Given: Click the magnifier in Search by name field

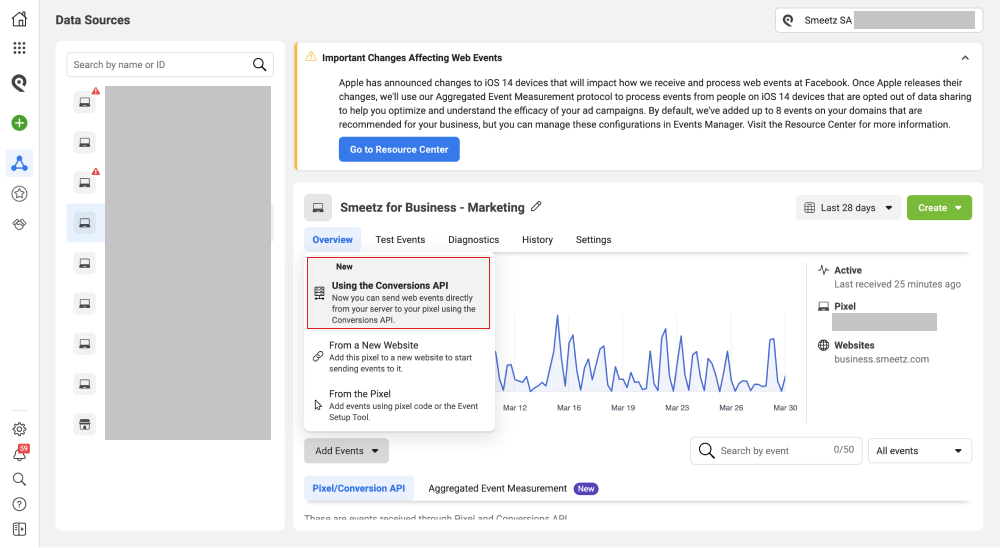Looking at the screenshot, I should tap(259, 64).
